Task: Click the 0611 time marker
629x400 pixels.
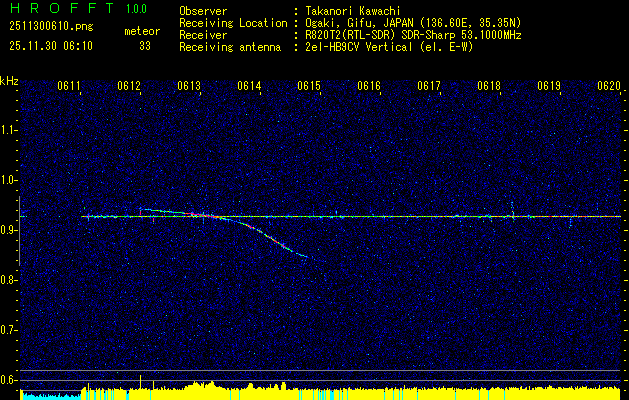Action: 69,87
